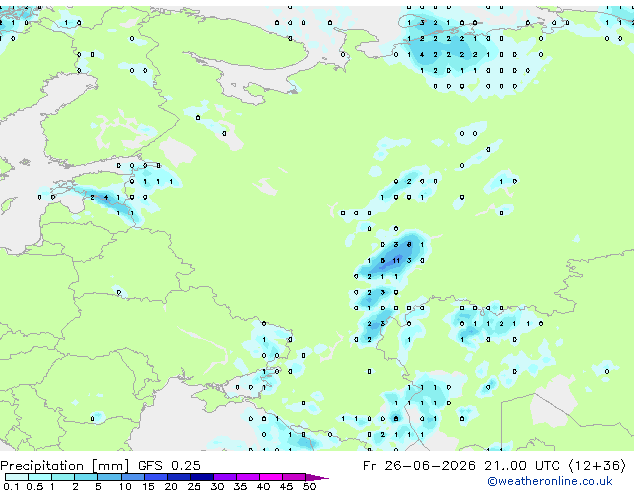Image resolution: width=634 pixels, height=490 pixels.
Task: Select the 35–40 mm violet legend swatch
Action: coord(247,477)
